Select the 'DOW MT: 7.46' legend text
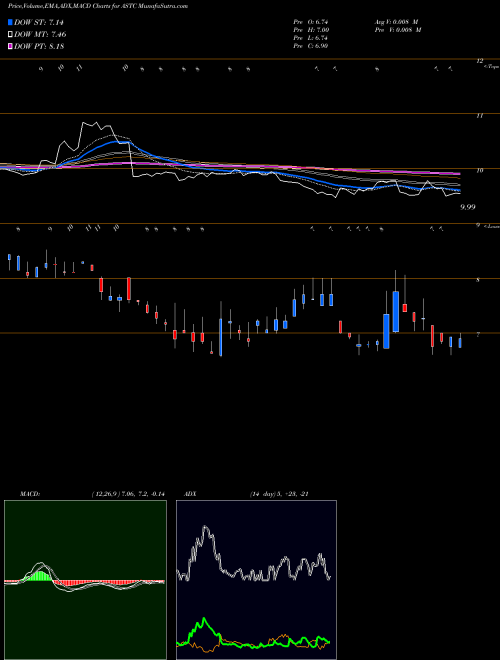The image size is (500, 660). pyautogui.click(x=40, y=35)
